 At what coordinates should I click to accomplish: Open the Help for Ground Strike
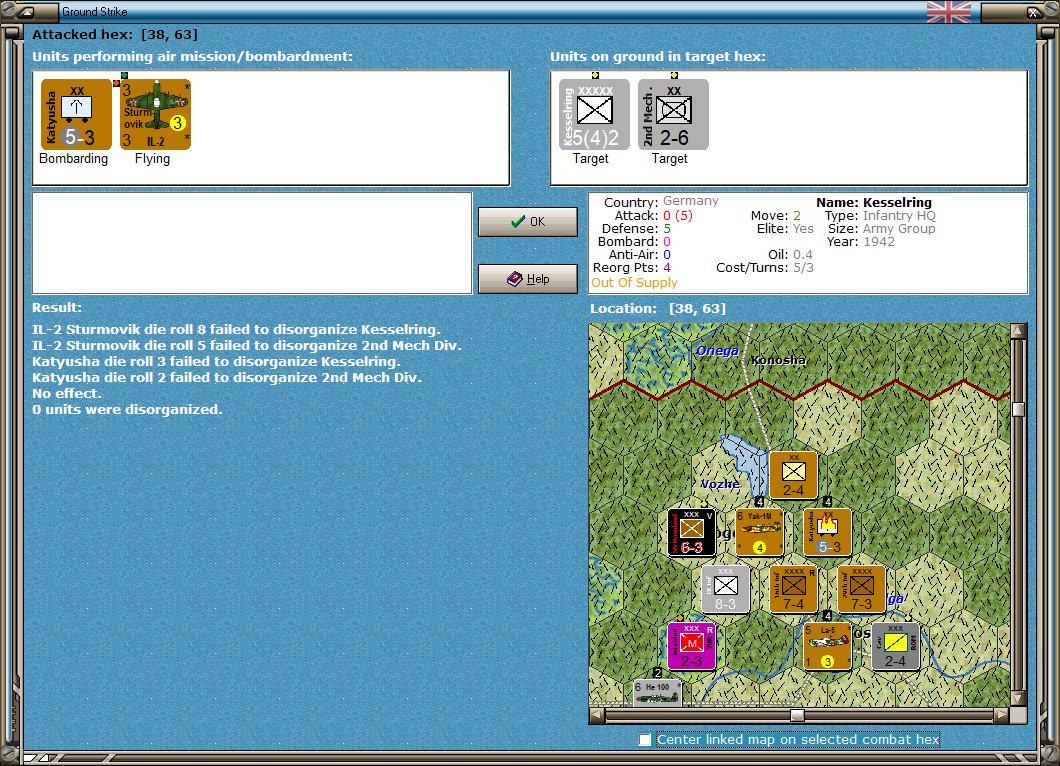528,279
